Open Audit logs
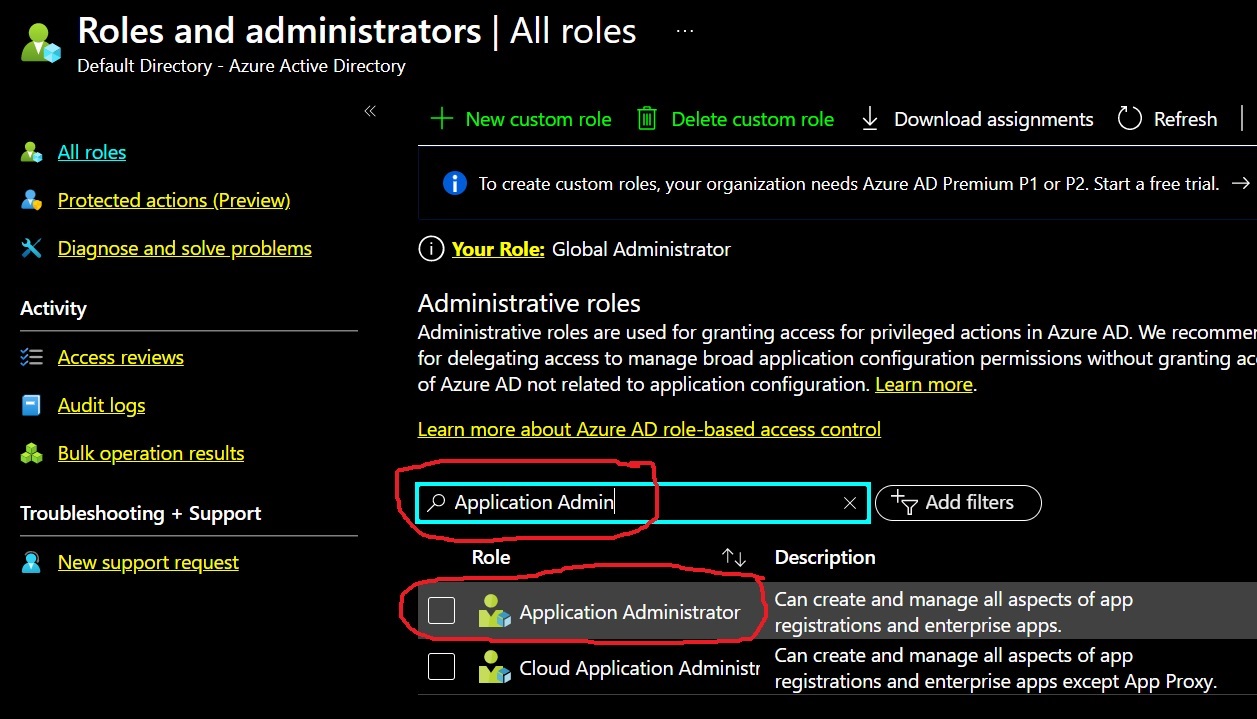The height and width of the screenshot is (719, 1257). (x=101, y=405)
